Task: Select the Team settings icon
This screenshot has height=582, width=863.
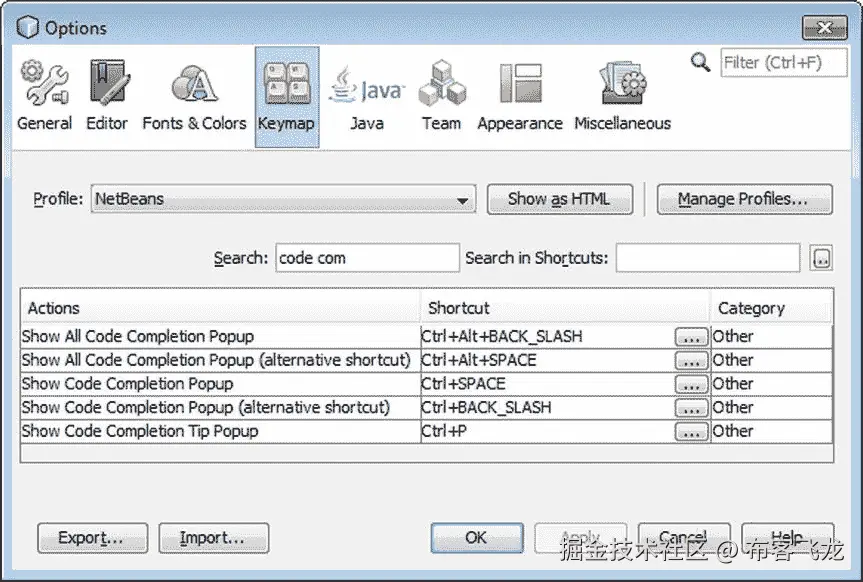Action: 441,90
